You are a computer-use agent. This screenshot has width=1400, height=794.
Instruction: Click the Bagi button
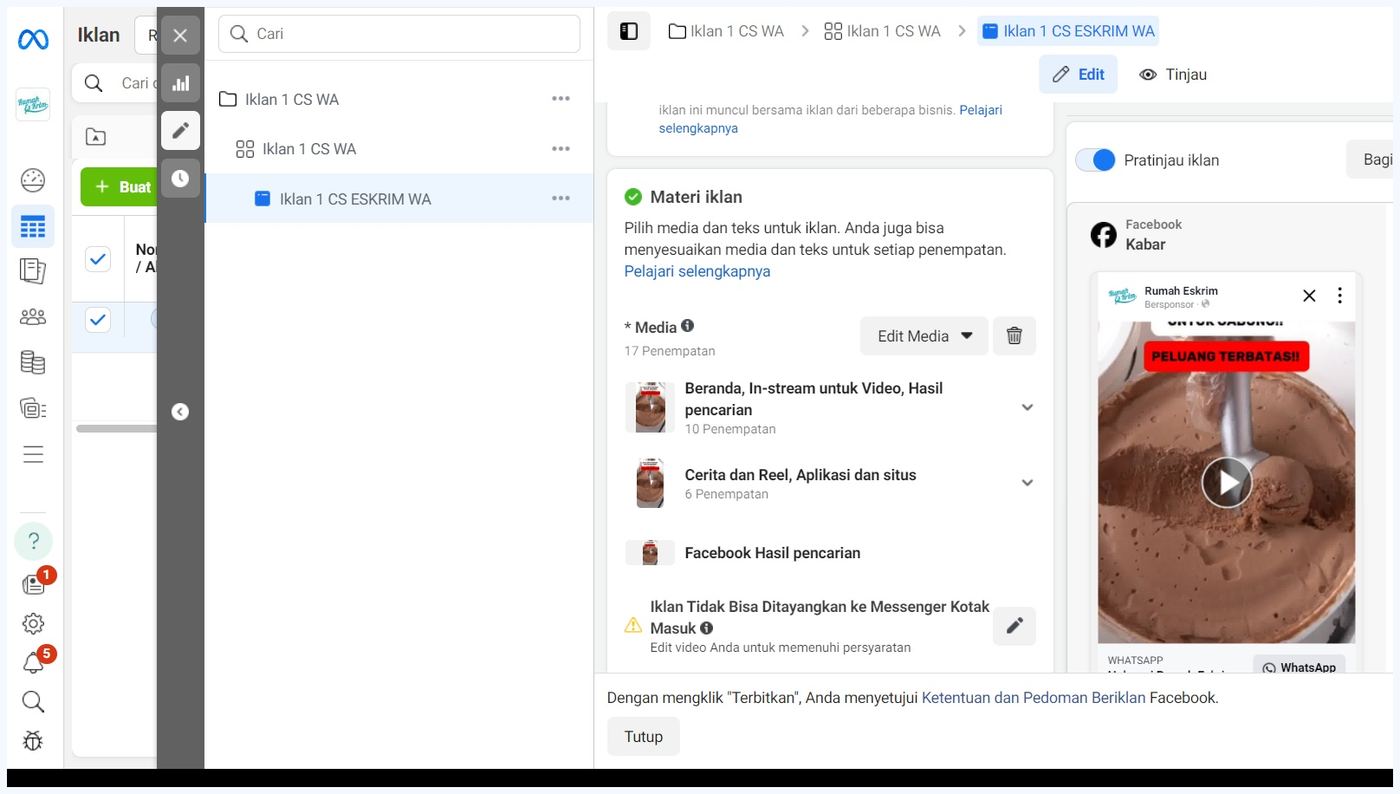point(1371,160)
